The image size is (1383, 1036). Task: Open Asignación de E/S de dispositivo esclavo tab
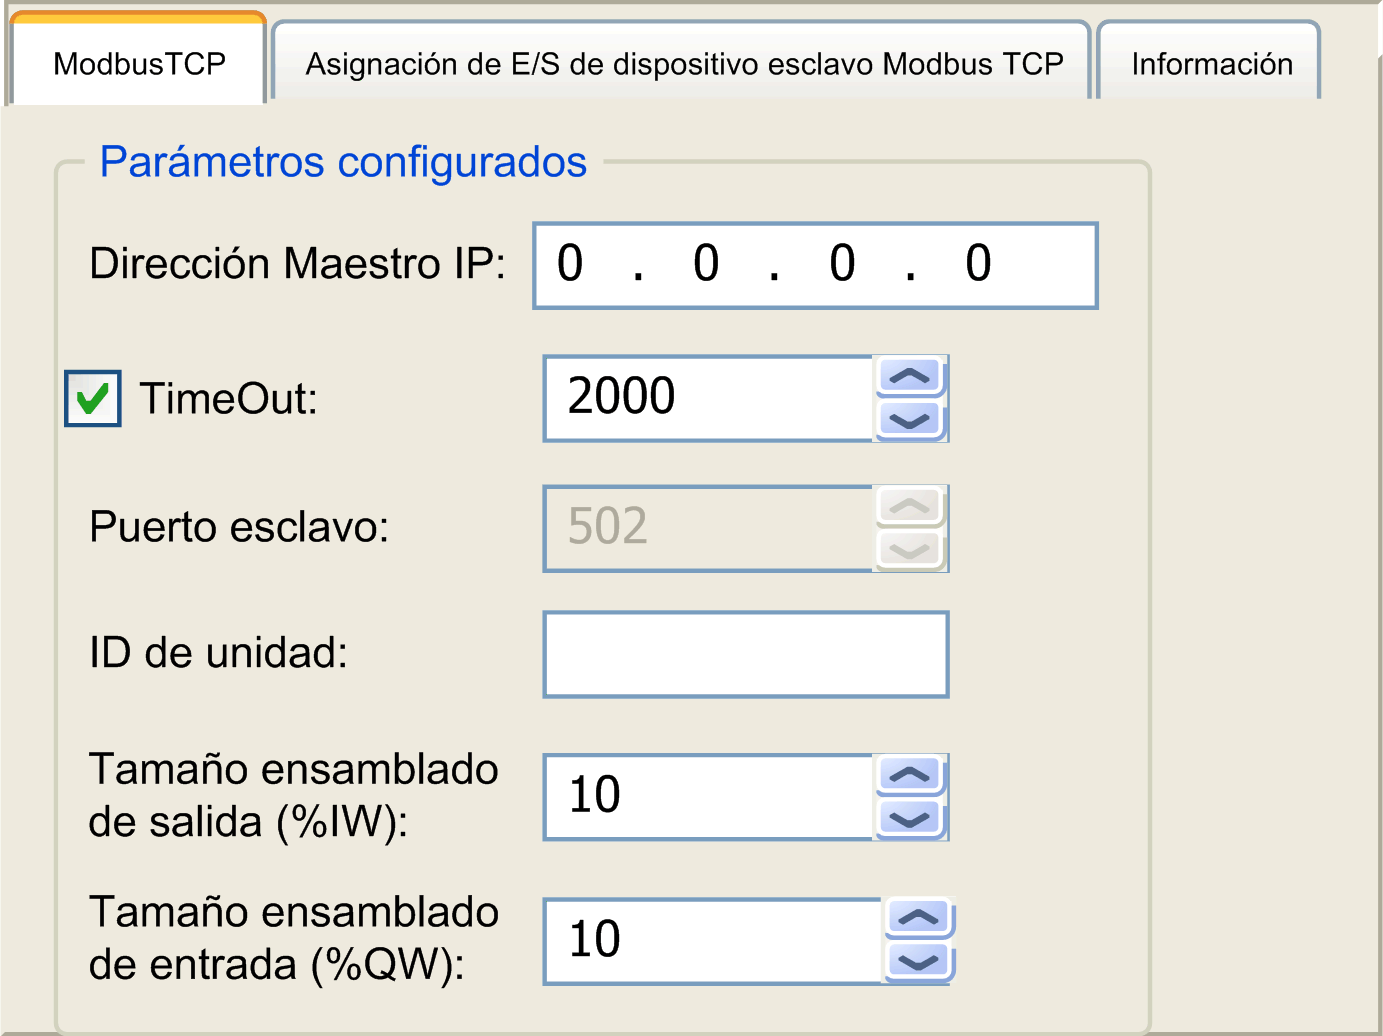click(684, 64)
